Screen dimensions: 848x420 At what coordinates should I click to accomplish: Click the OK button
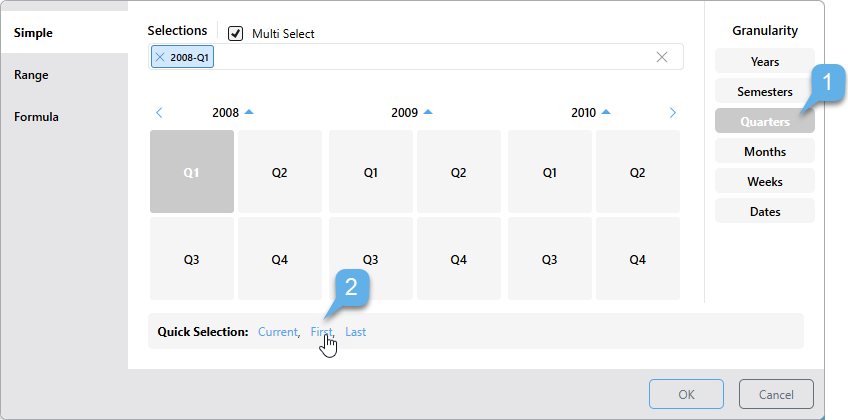pos(686,394)
